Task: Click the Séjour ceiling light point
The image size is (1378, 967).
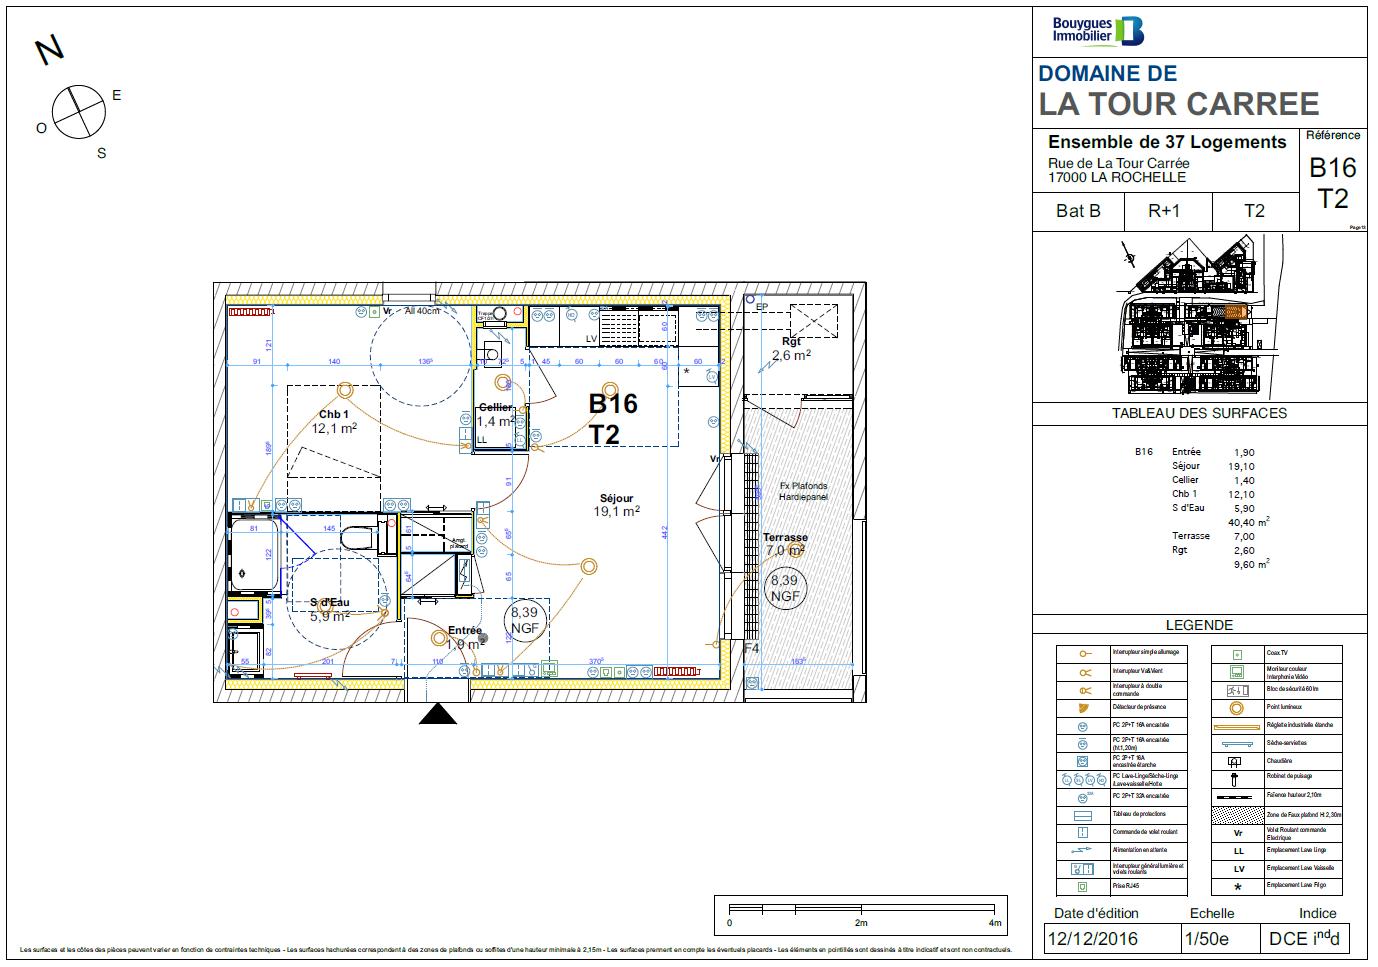Action: coord(589,567)
